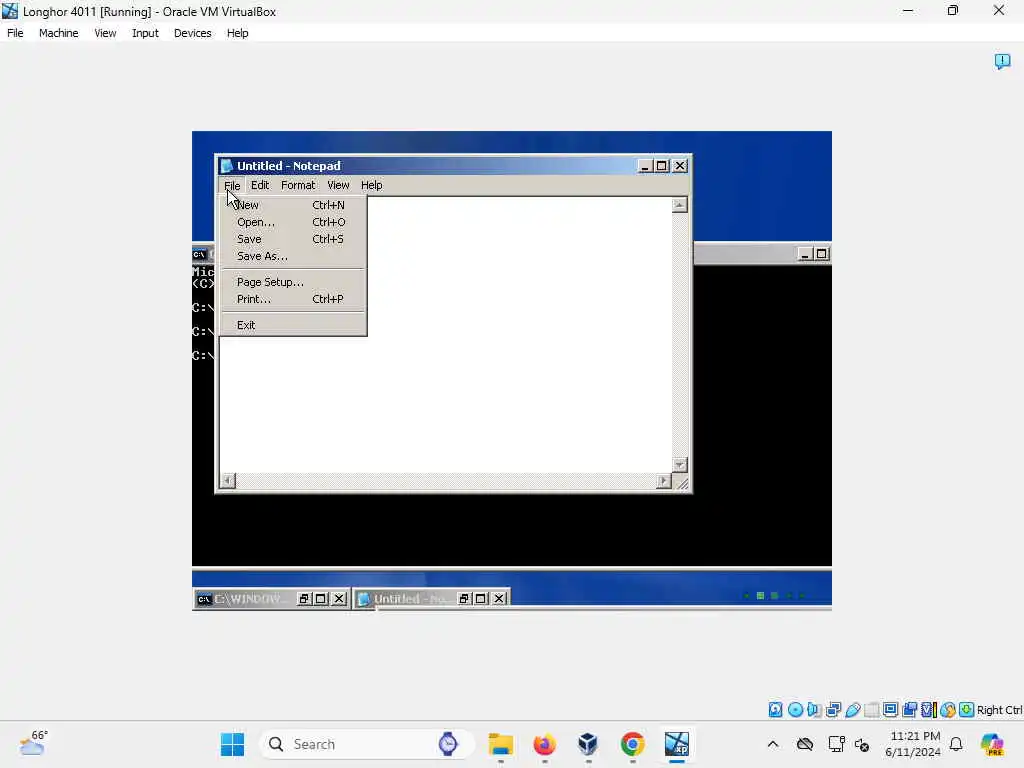Viewport: 1024px width, 768px height.
Task: Launch Firefox from the taskbar
Action: pos(545,744)
